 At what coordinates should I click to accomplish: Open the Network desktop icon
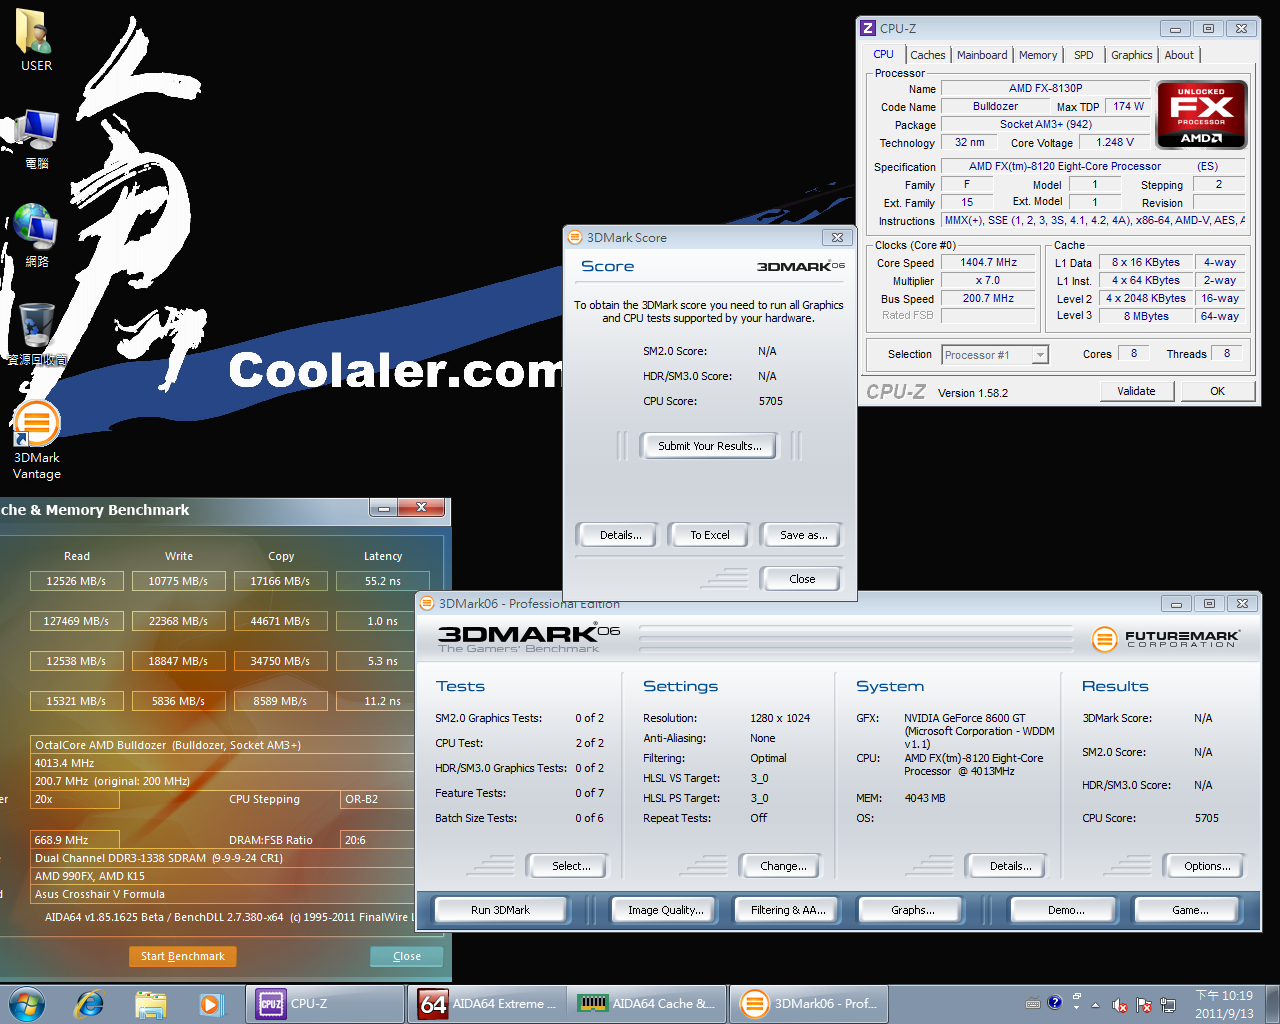[x=36, y=236]
